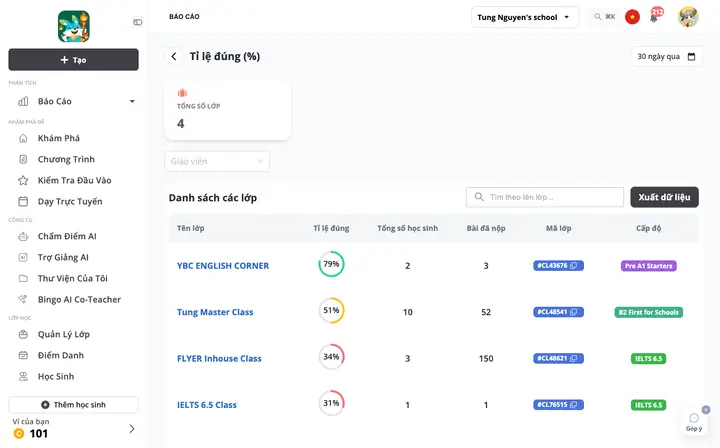Open the YBC ENGLISH CORNER class link
Image resolution: width=720 pixels, height=448 pixels.
point(223,266)
